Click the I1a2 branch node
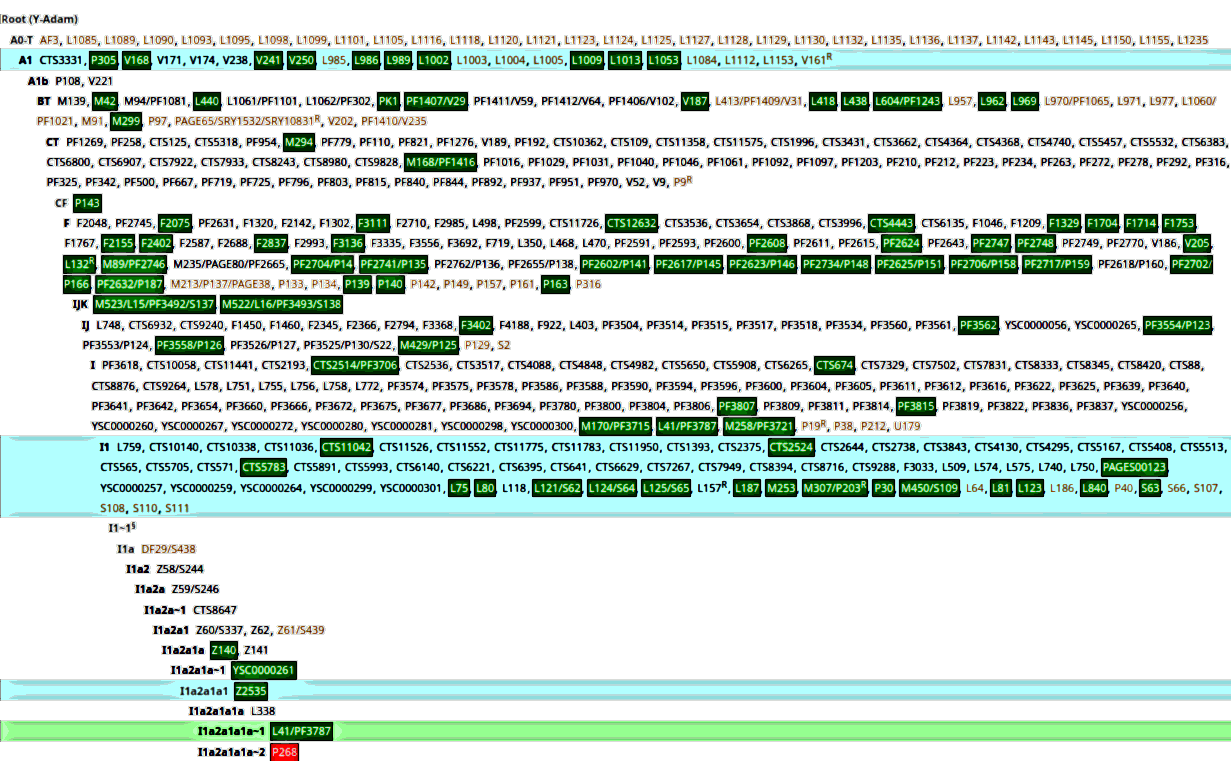Image resolution: width=1231 pixels, height=761 pixels. [x=138, y=569]
